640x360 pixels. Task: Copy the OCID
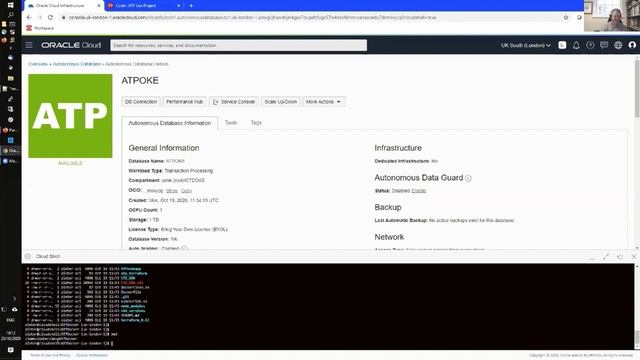pyautogui.click(x=186, y=191)
